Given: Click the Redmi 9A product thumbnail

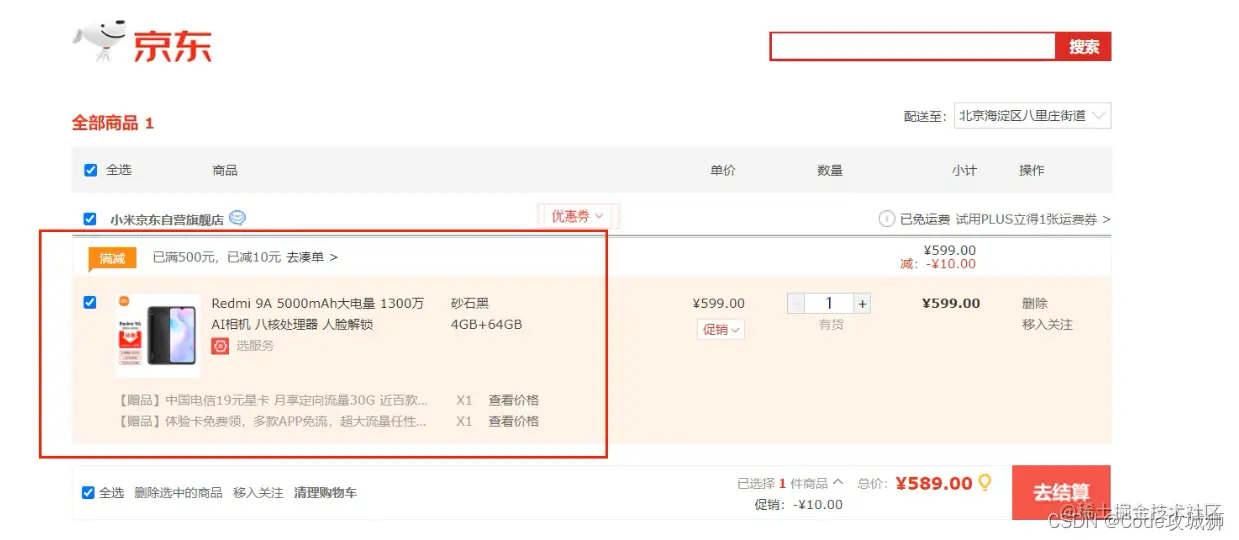Looking at the screenshot, I should pos(158,335).
